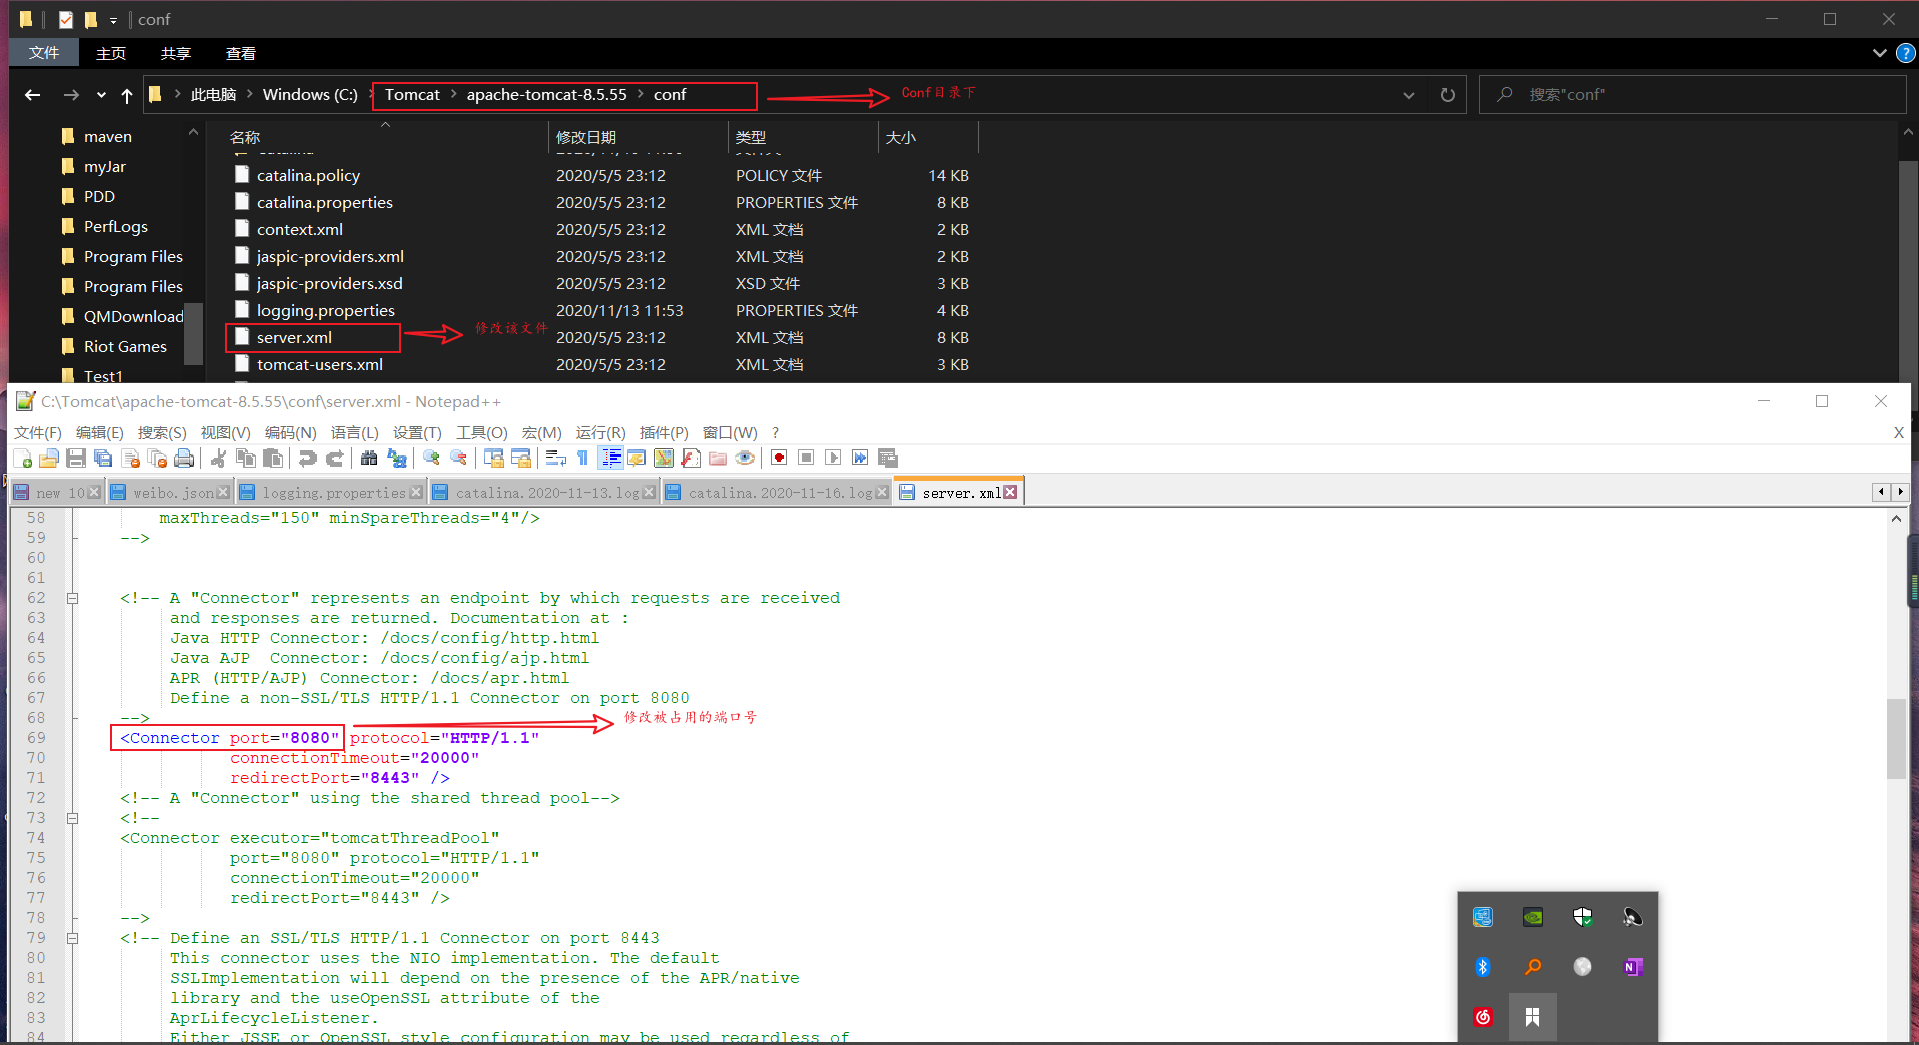Undo the last edit in Notepad++
The width and height of the screenshot is (1919, 1045).
tap(307, 458)
